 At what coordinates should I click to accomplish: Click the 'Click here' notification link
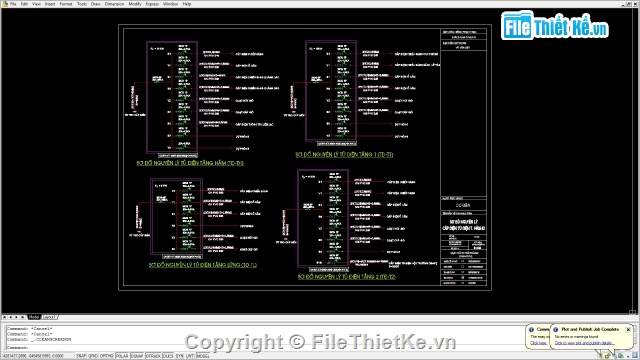(x=538, y=343)
